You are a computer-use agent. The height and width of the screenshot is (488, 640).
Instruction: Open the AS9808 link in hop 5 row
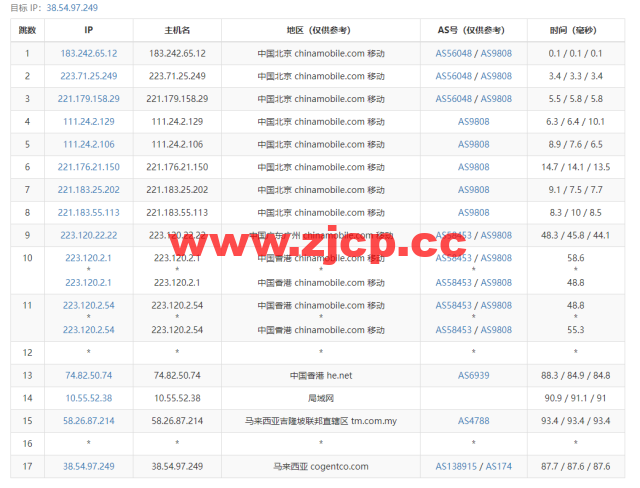pos(473,144)
